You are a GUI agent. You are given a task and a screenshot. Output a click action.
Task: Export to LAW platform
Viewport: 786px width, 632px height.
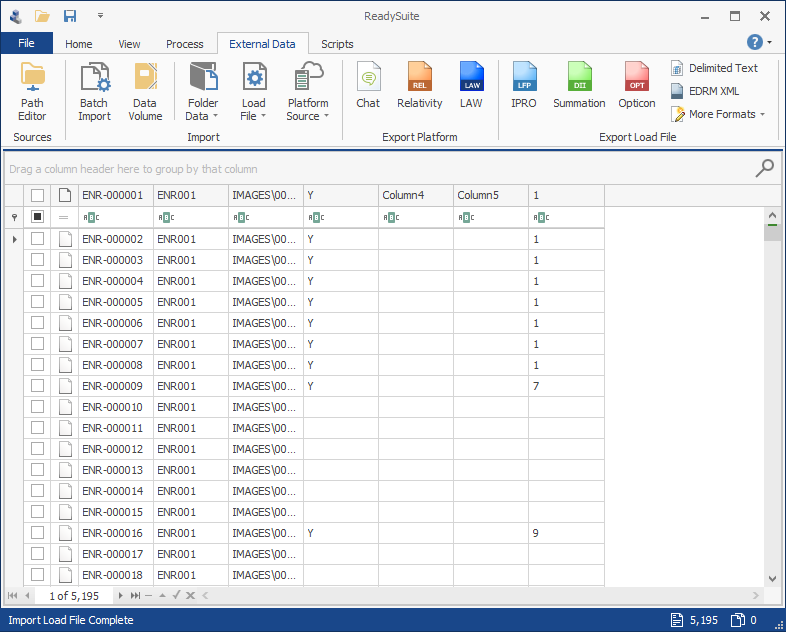471,85
